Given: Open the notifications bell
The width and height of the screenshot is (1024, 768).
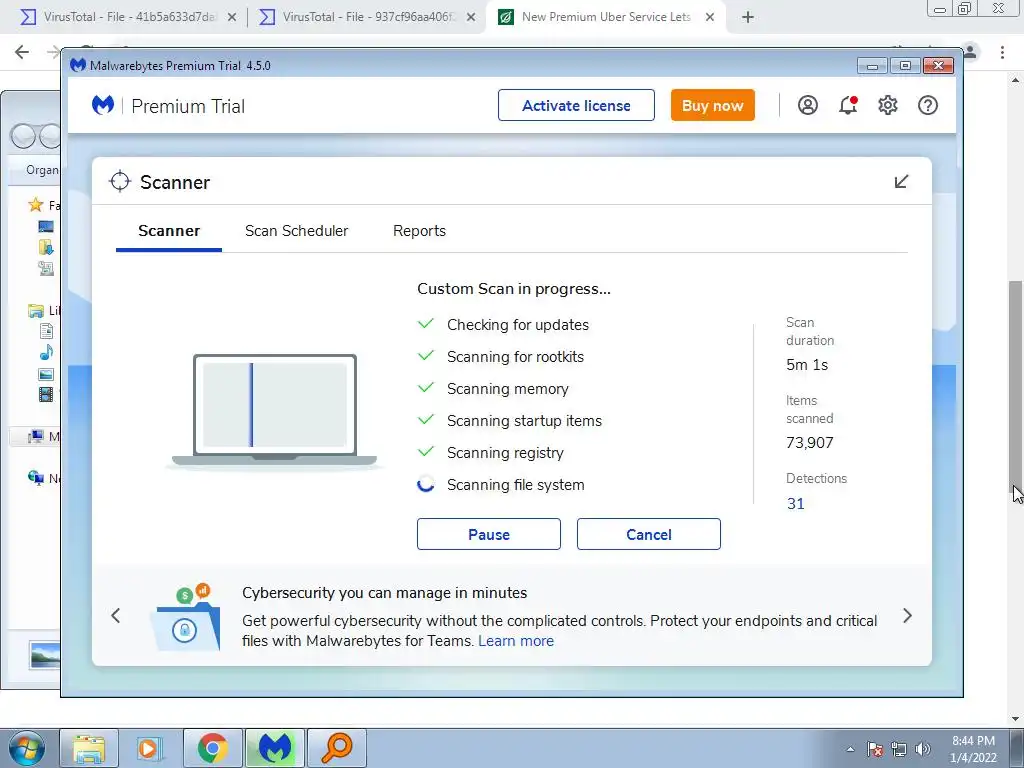Looking at the screenshot, I should click(848, 105).
